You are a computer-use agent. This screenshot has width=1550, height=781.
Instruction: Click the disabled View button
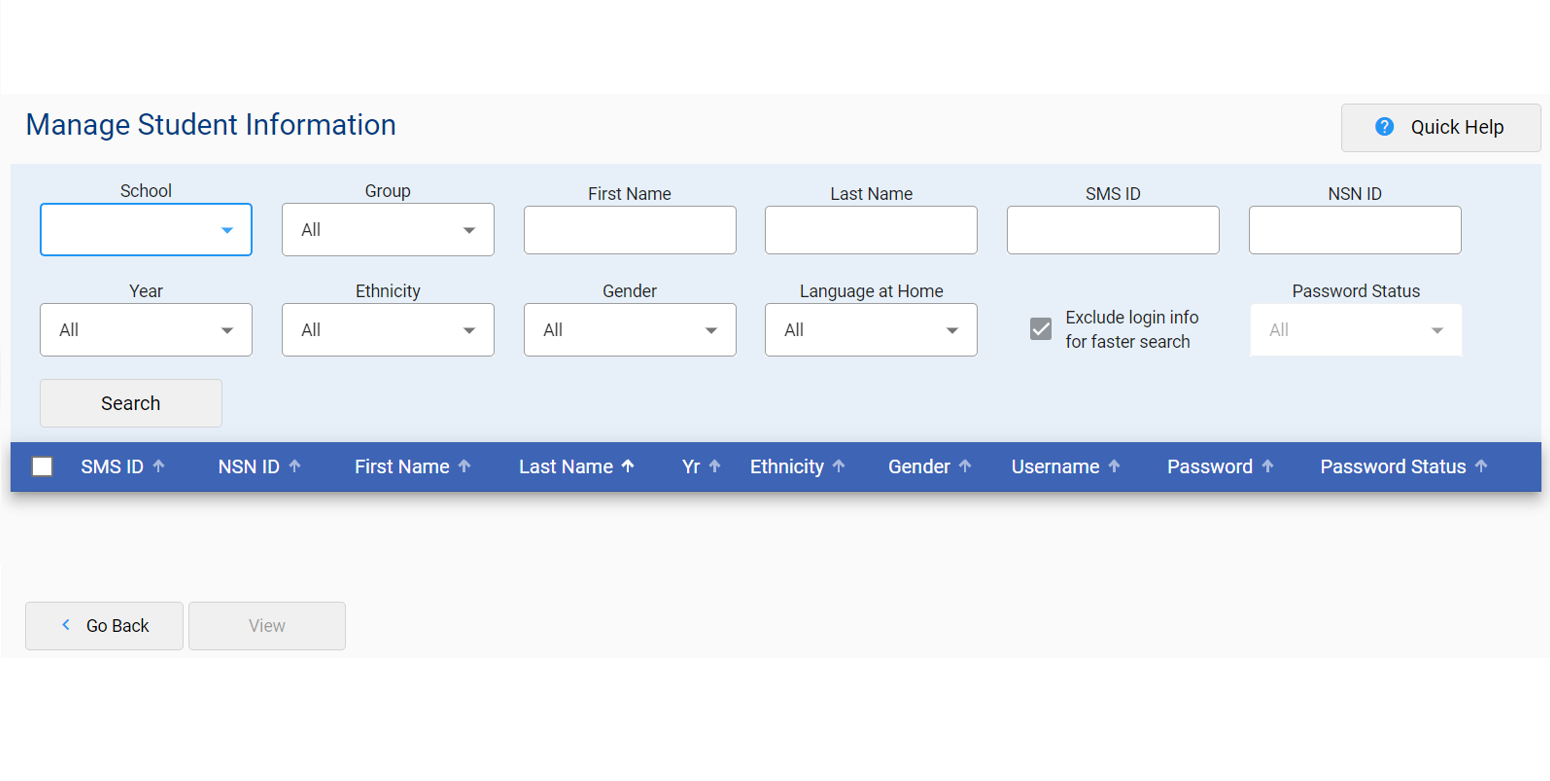click(x=266, y=625)
